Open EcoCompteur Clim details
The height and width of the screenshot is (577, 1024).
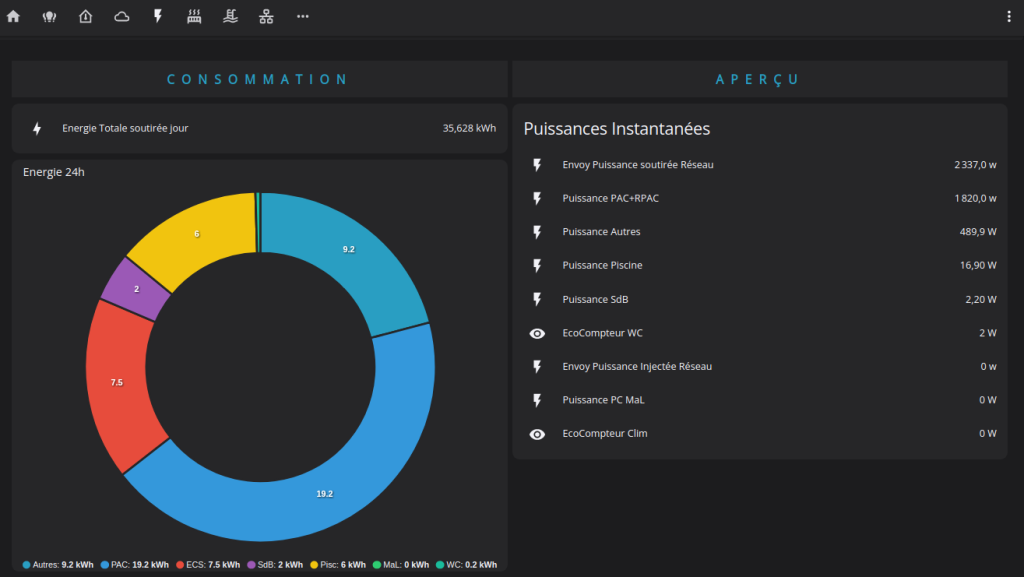760,433
